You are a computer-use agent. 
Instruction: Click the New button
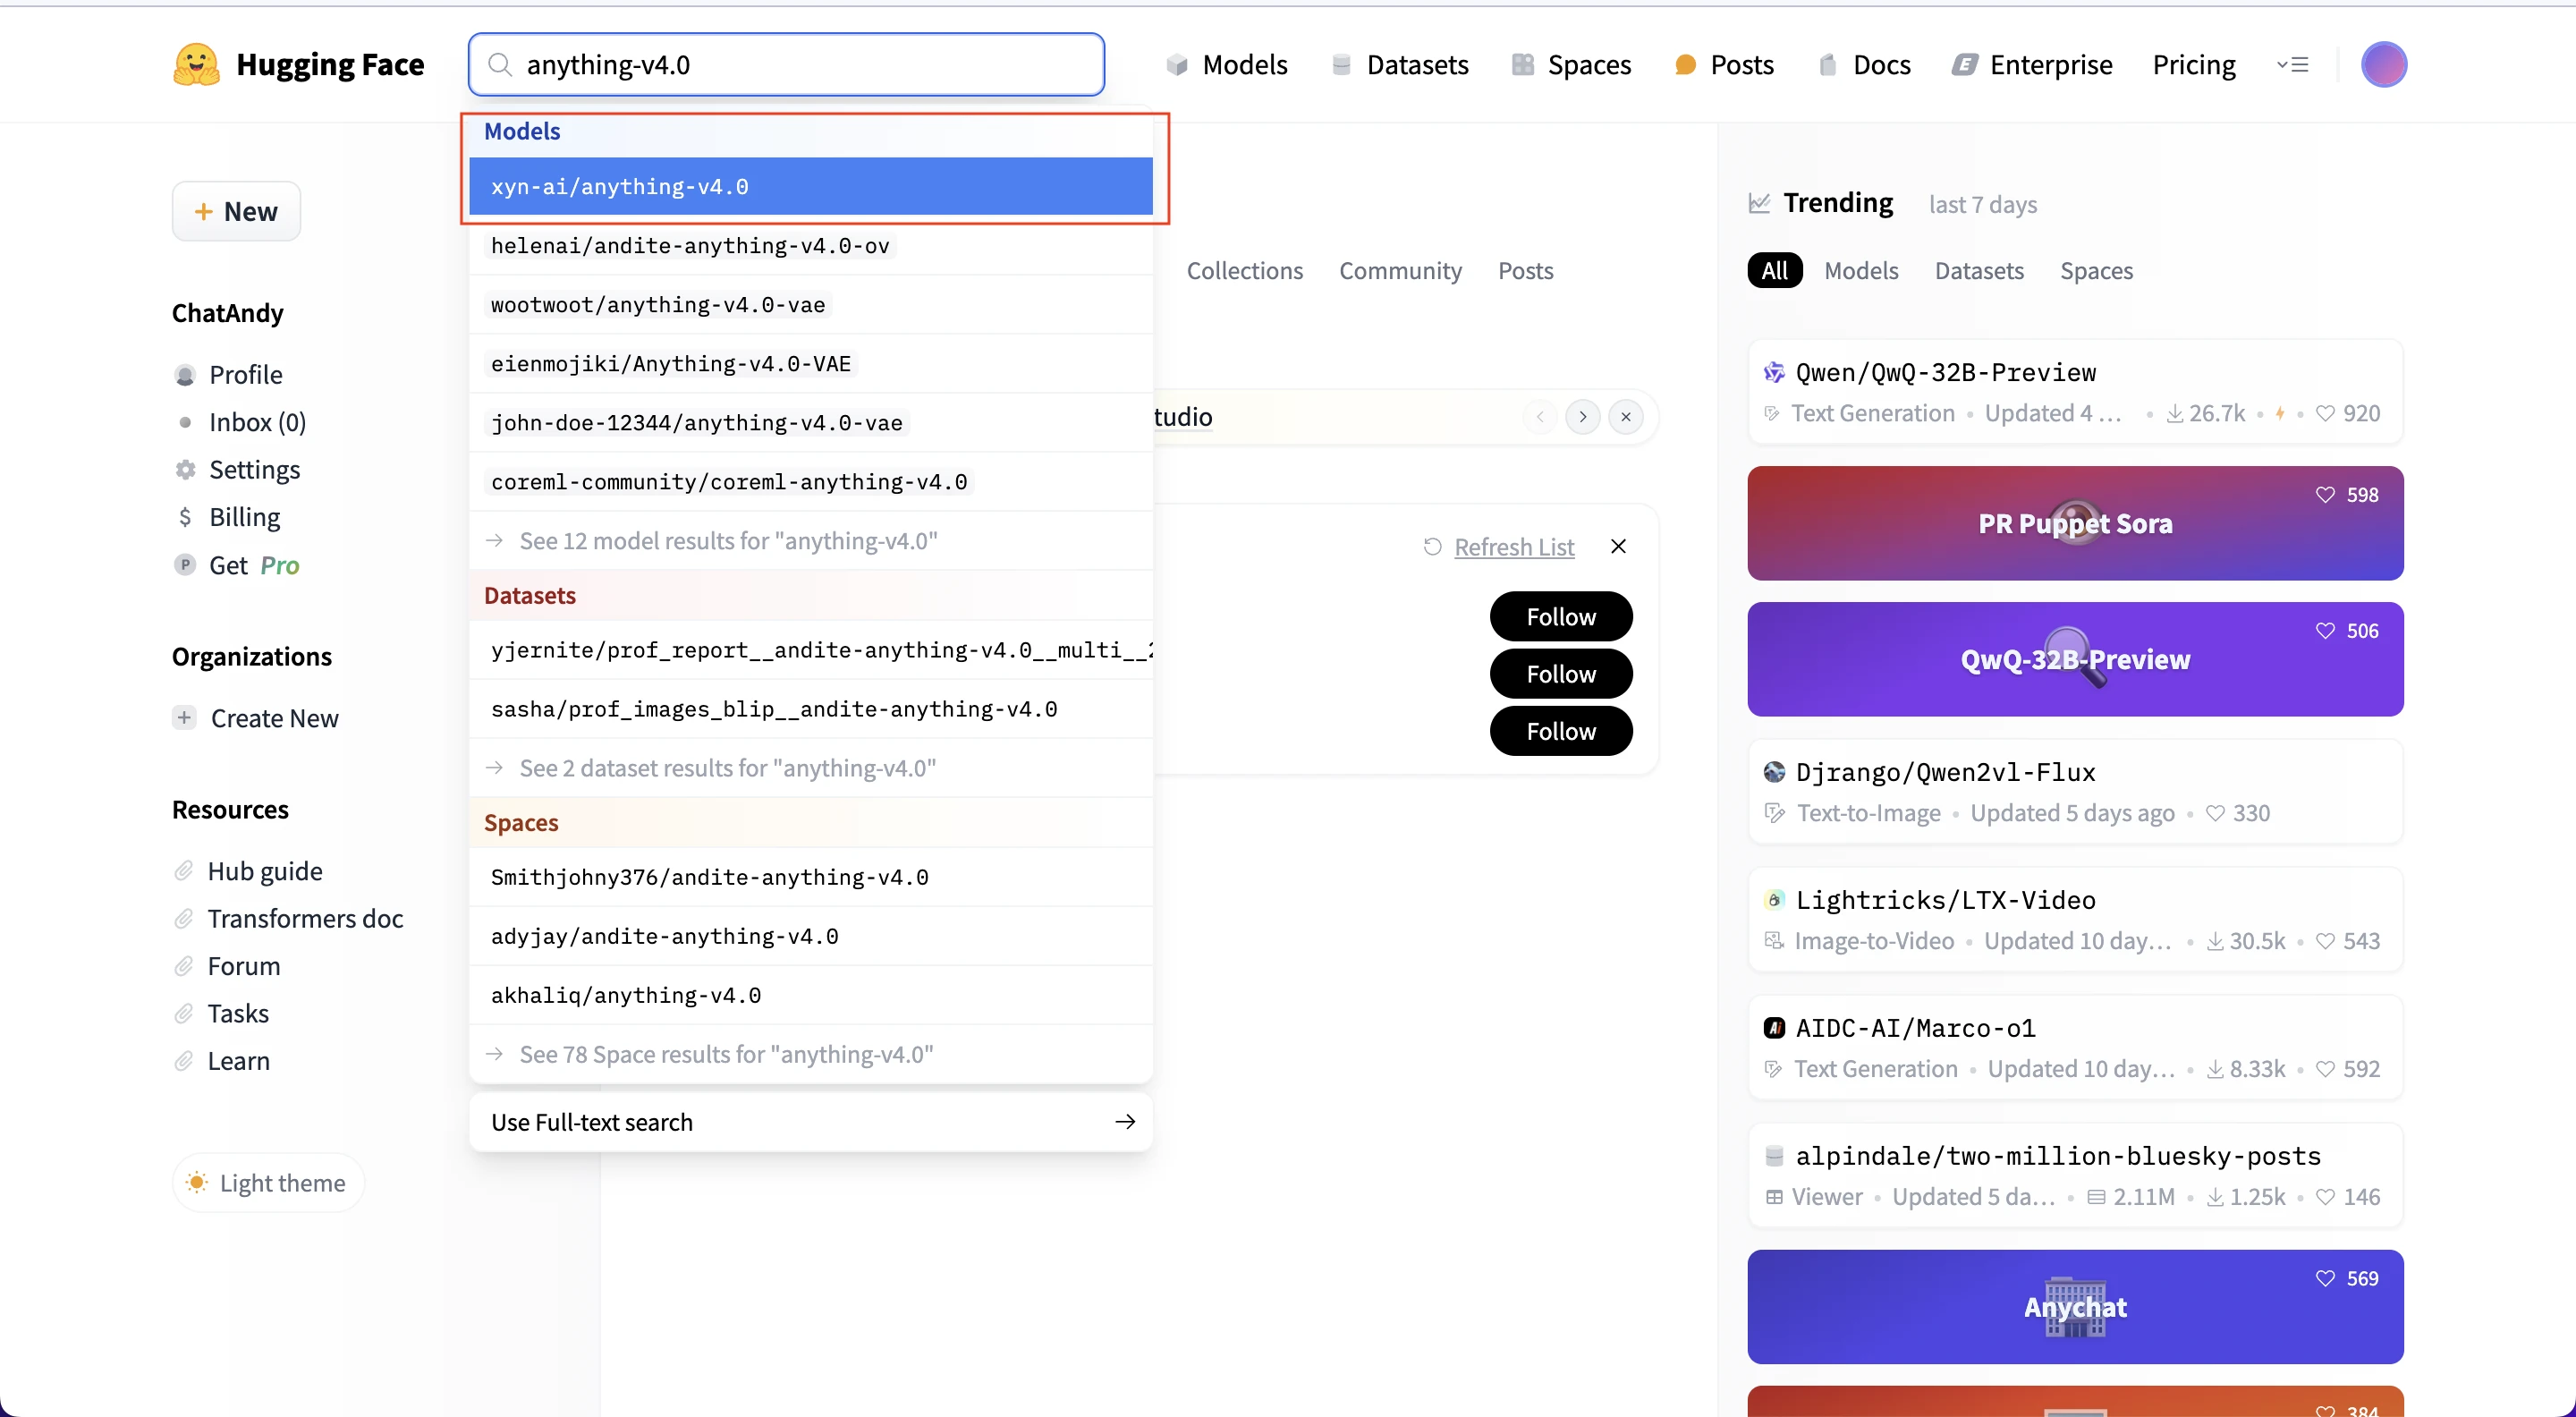[x=236, y=211]
